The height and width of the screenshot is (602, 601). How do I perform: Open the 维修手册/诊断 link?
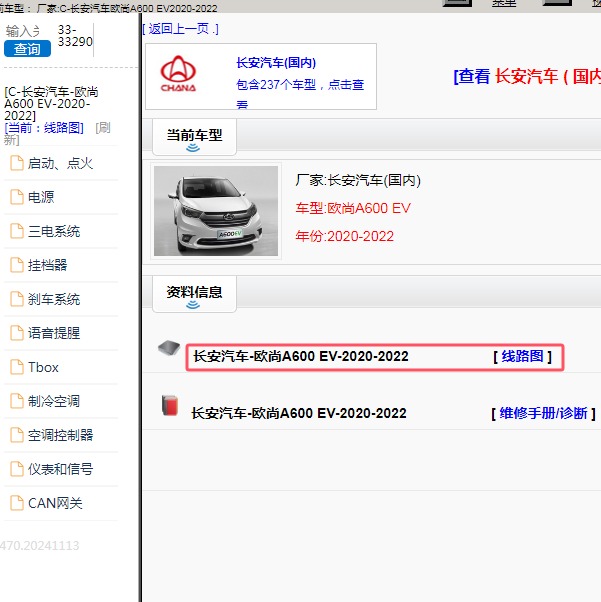pos(543,413)
